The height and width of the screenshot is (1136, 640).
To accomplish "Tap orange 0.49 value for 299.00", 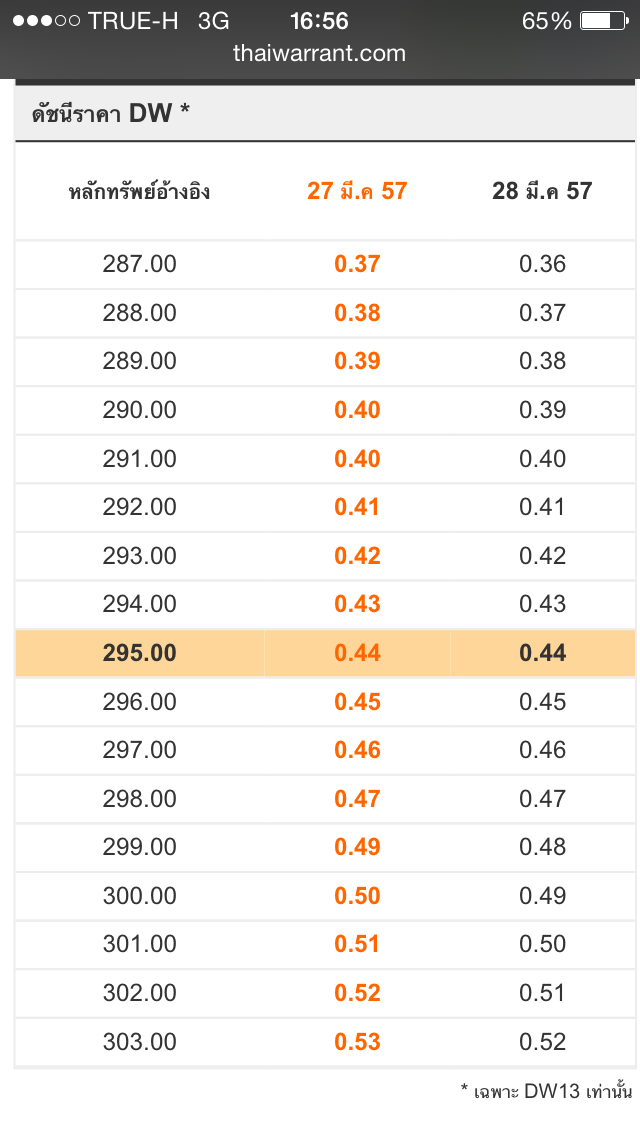I will coord(357,847).
